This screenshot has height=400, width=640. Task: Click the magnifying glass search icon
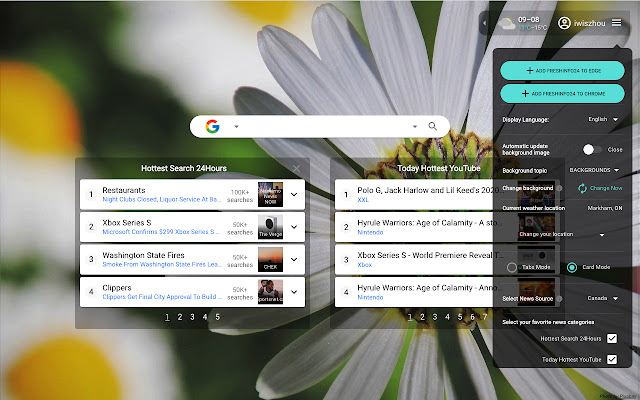tap(433, 127)
